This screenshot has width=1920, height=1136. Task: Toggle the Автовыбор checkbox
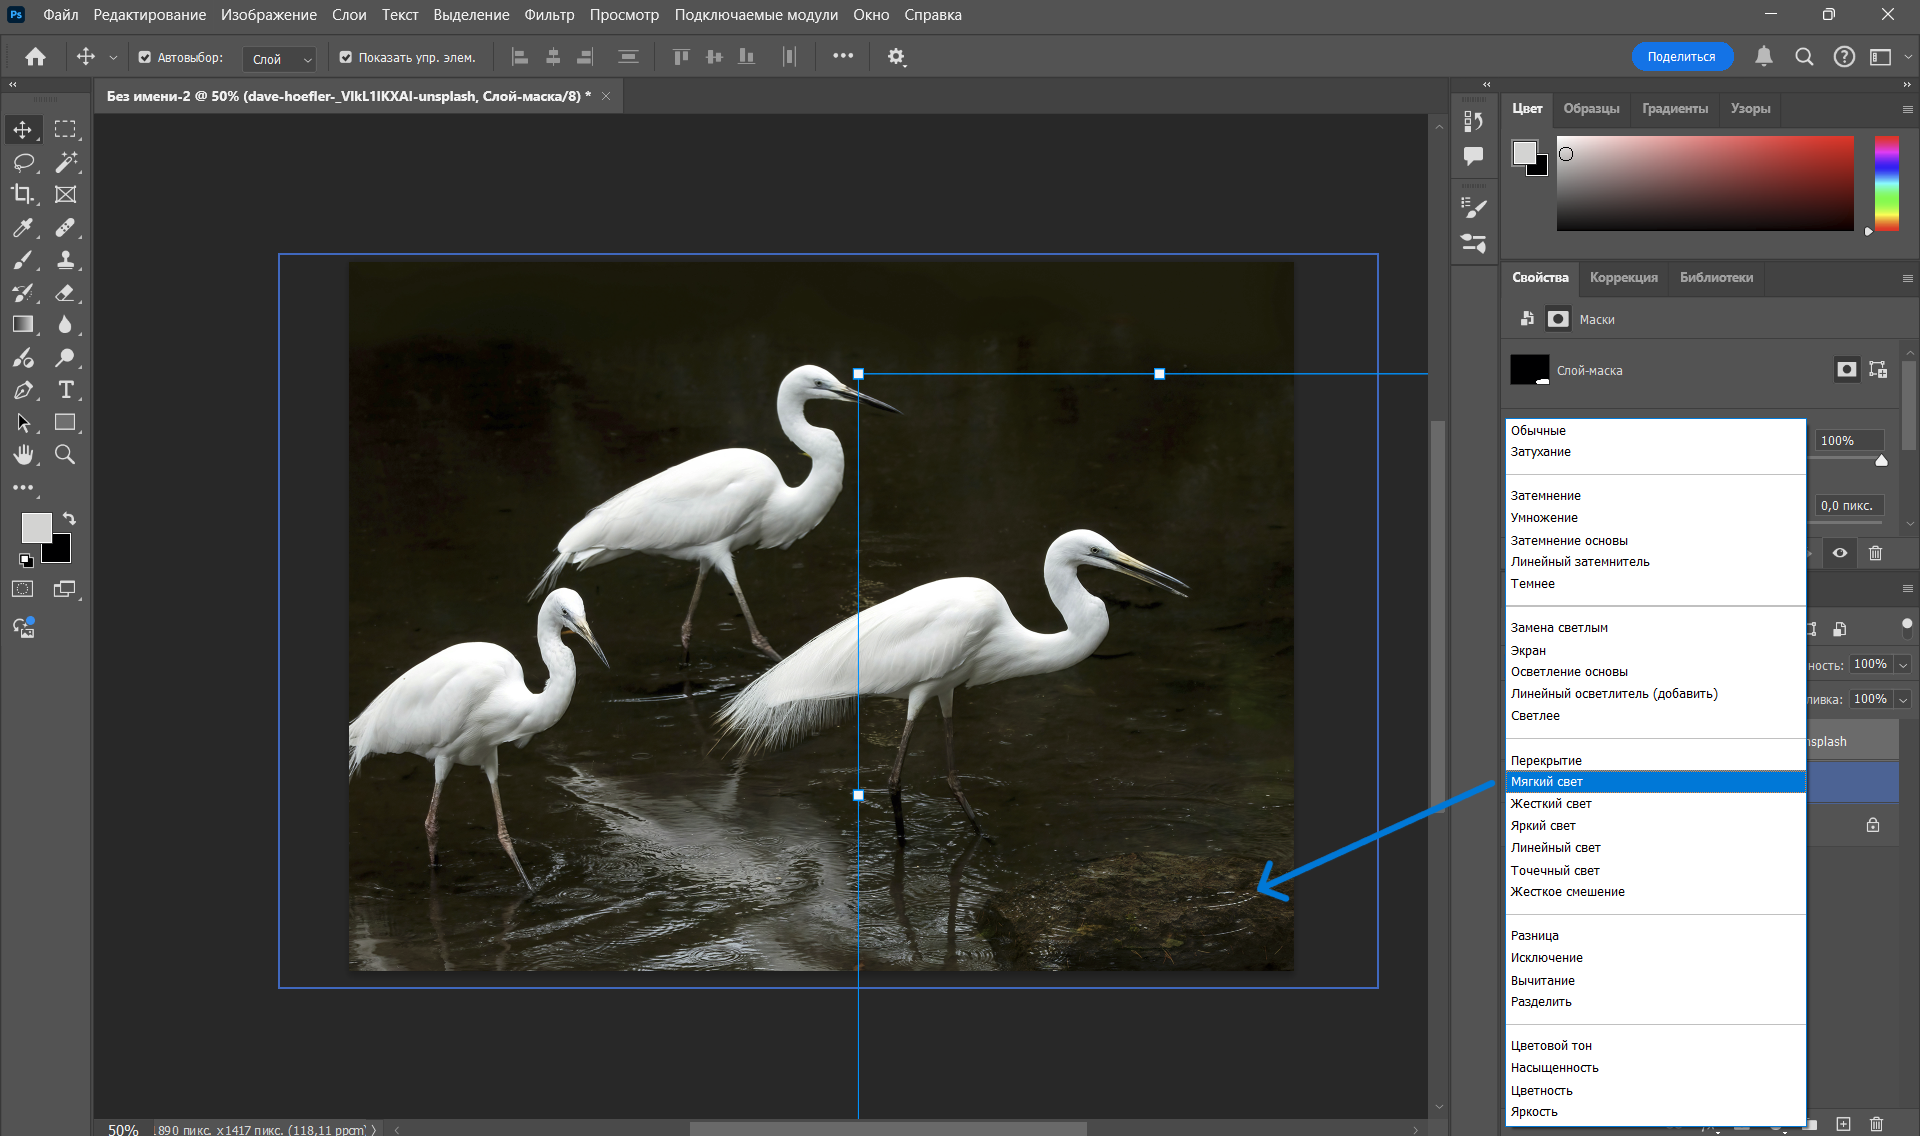point(145,58)
